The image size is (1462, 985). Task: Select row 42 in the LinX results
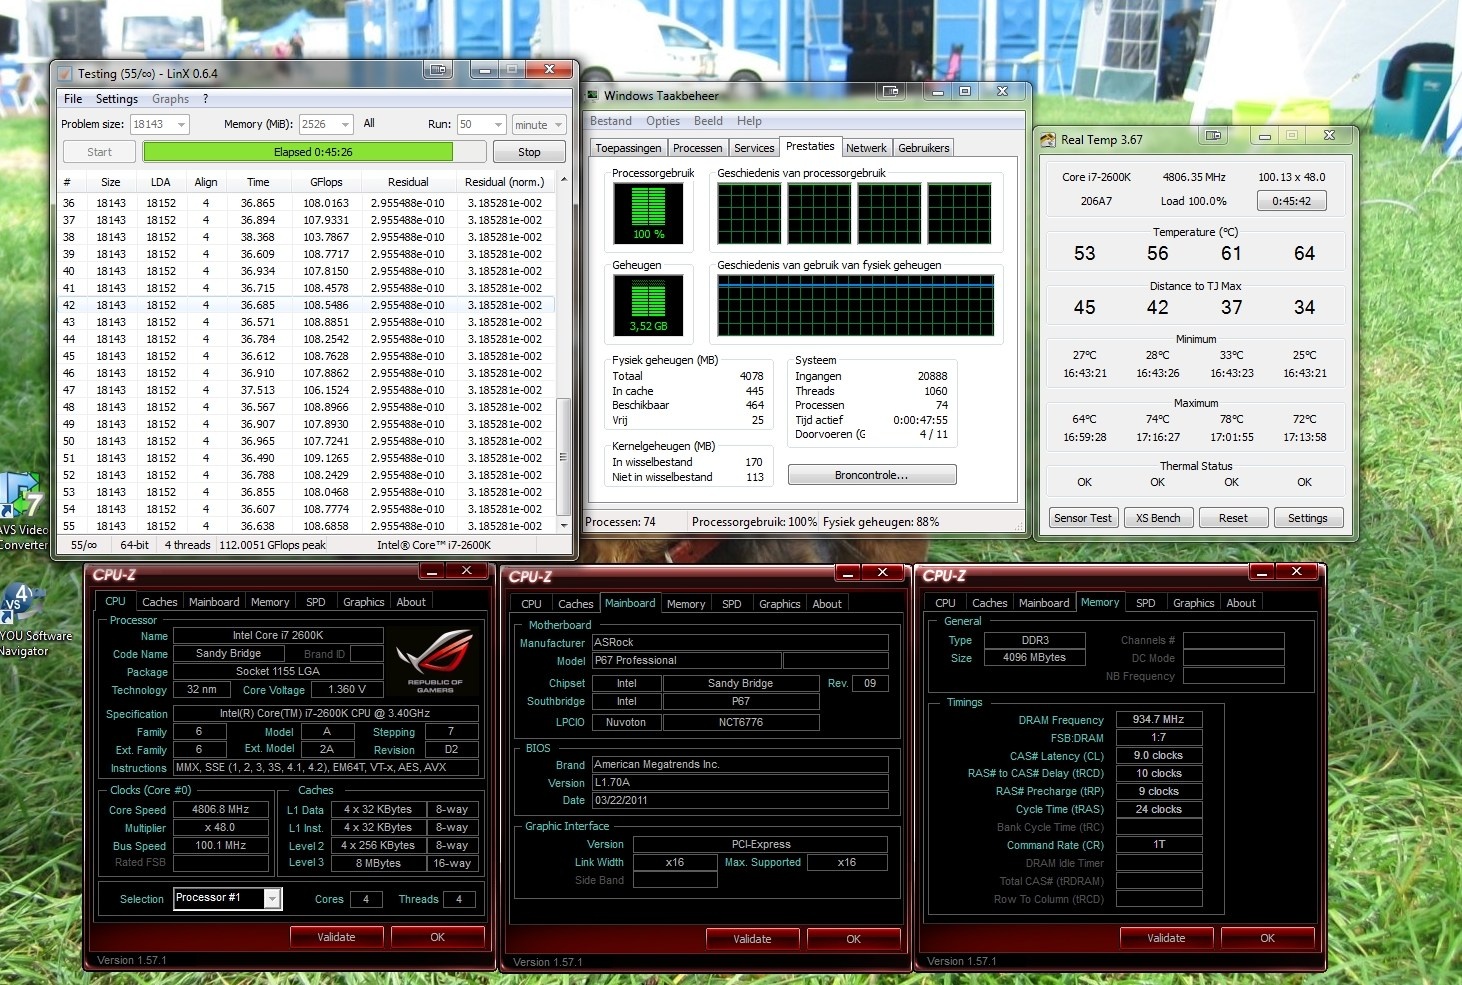[306, 305]
